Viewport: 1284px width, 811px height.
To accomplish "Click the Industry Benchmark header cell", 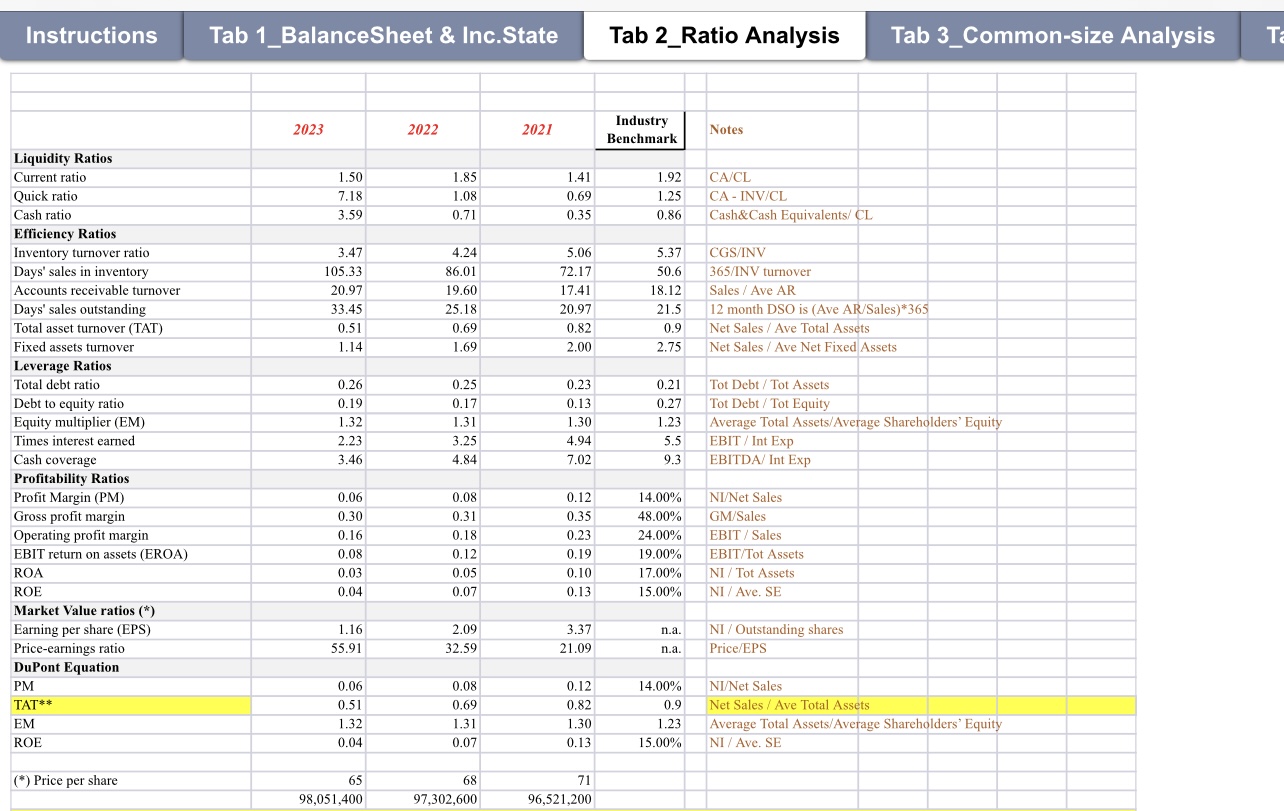I will 641,130.
